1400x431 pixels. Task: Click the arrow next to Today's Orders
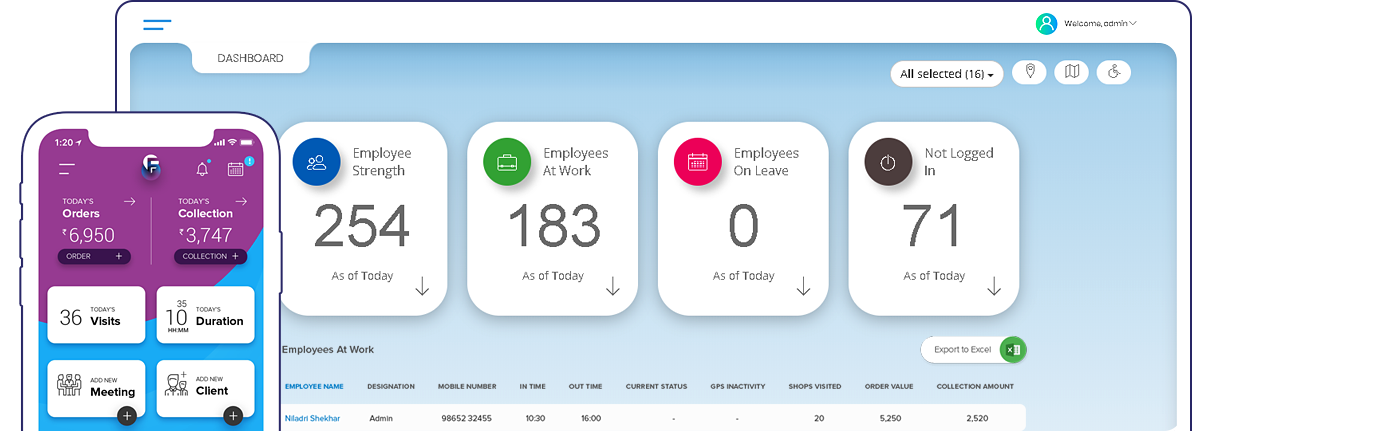pyautogui.click(x=129, y=201)
